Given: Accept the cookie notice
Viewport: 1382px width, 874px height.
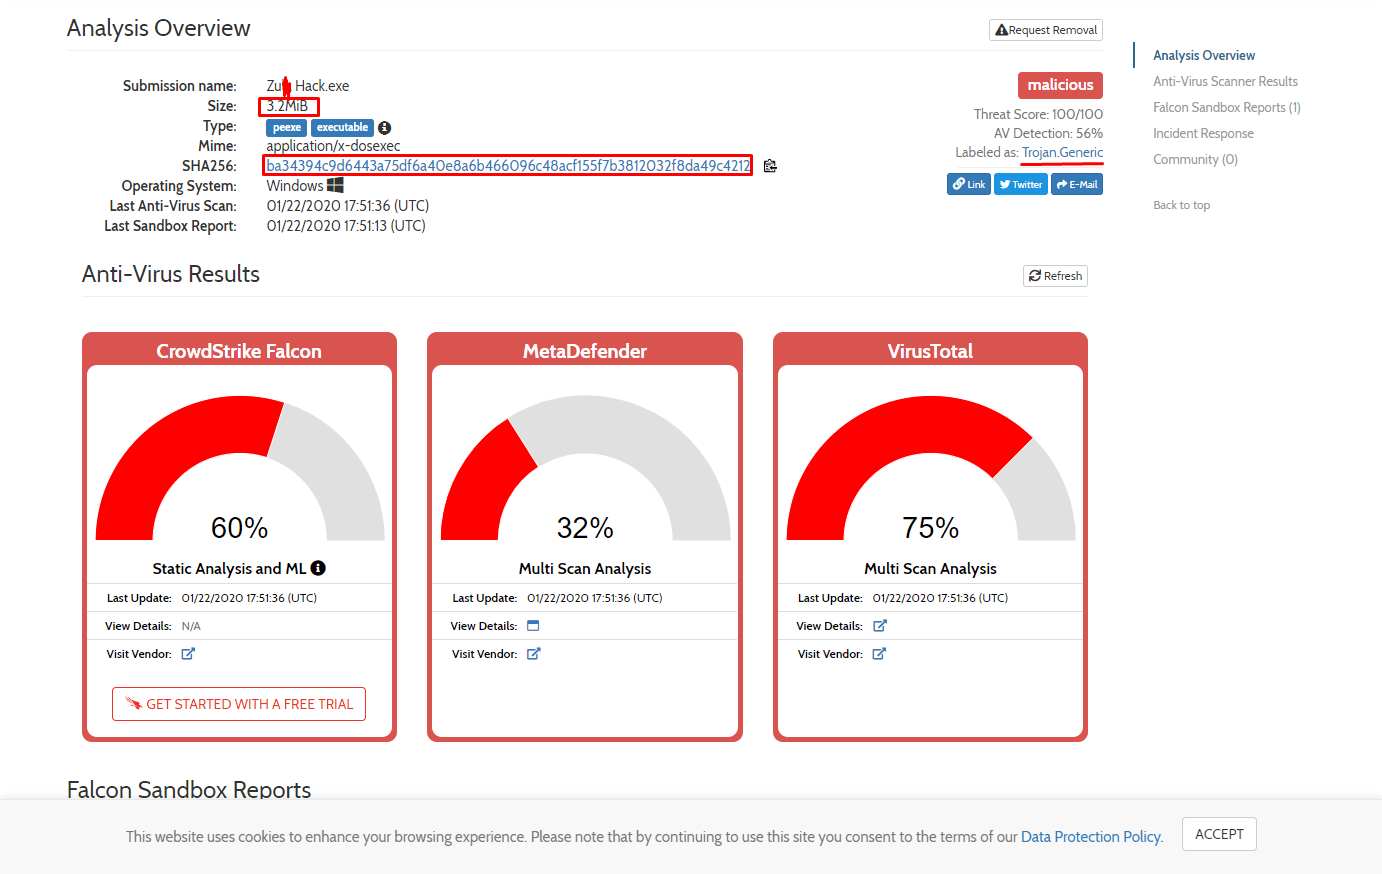Looking at the screenshot, I should 1219,834.
